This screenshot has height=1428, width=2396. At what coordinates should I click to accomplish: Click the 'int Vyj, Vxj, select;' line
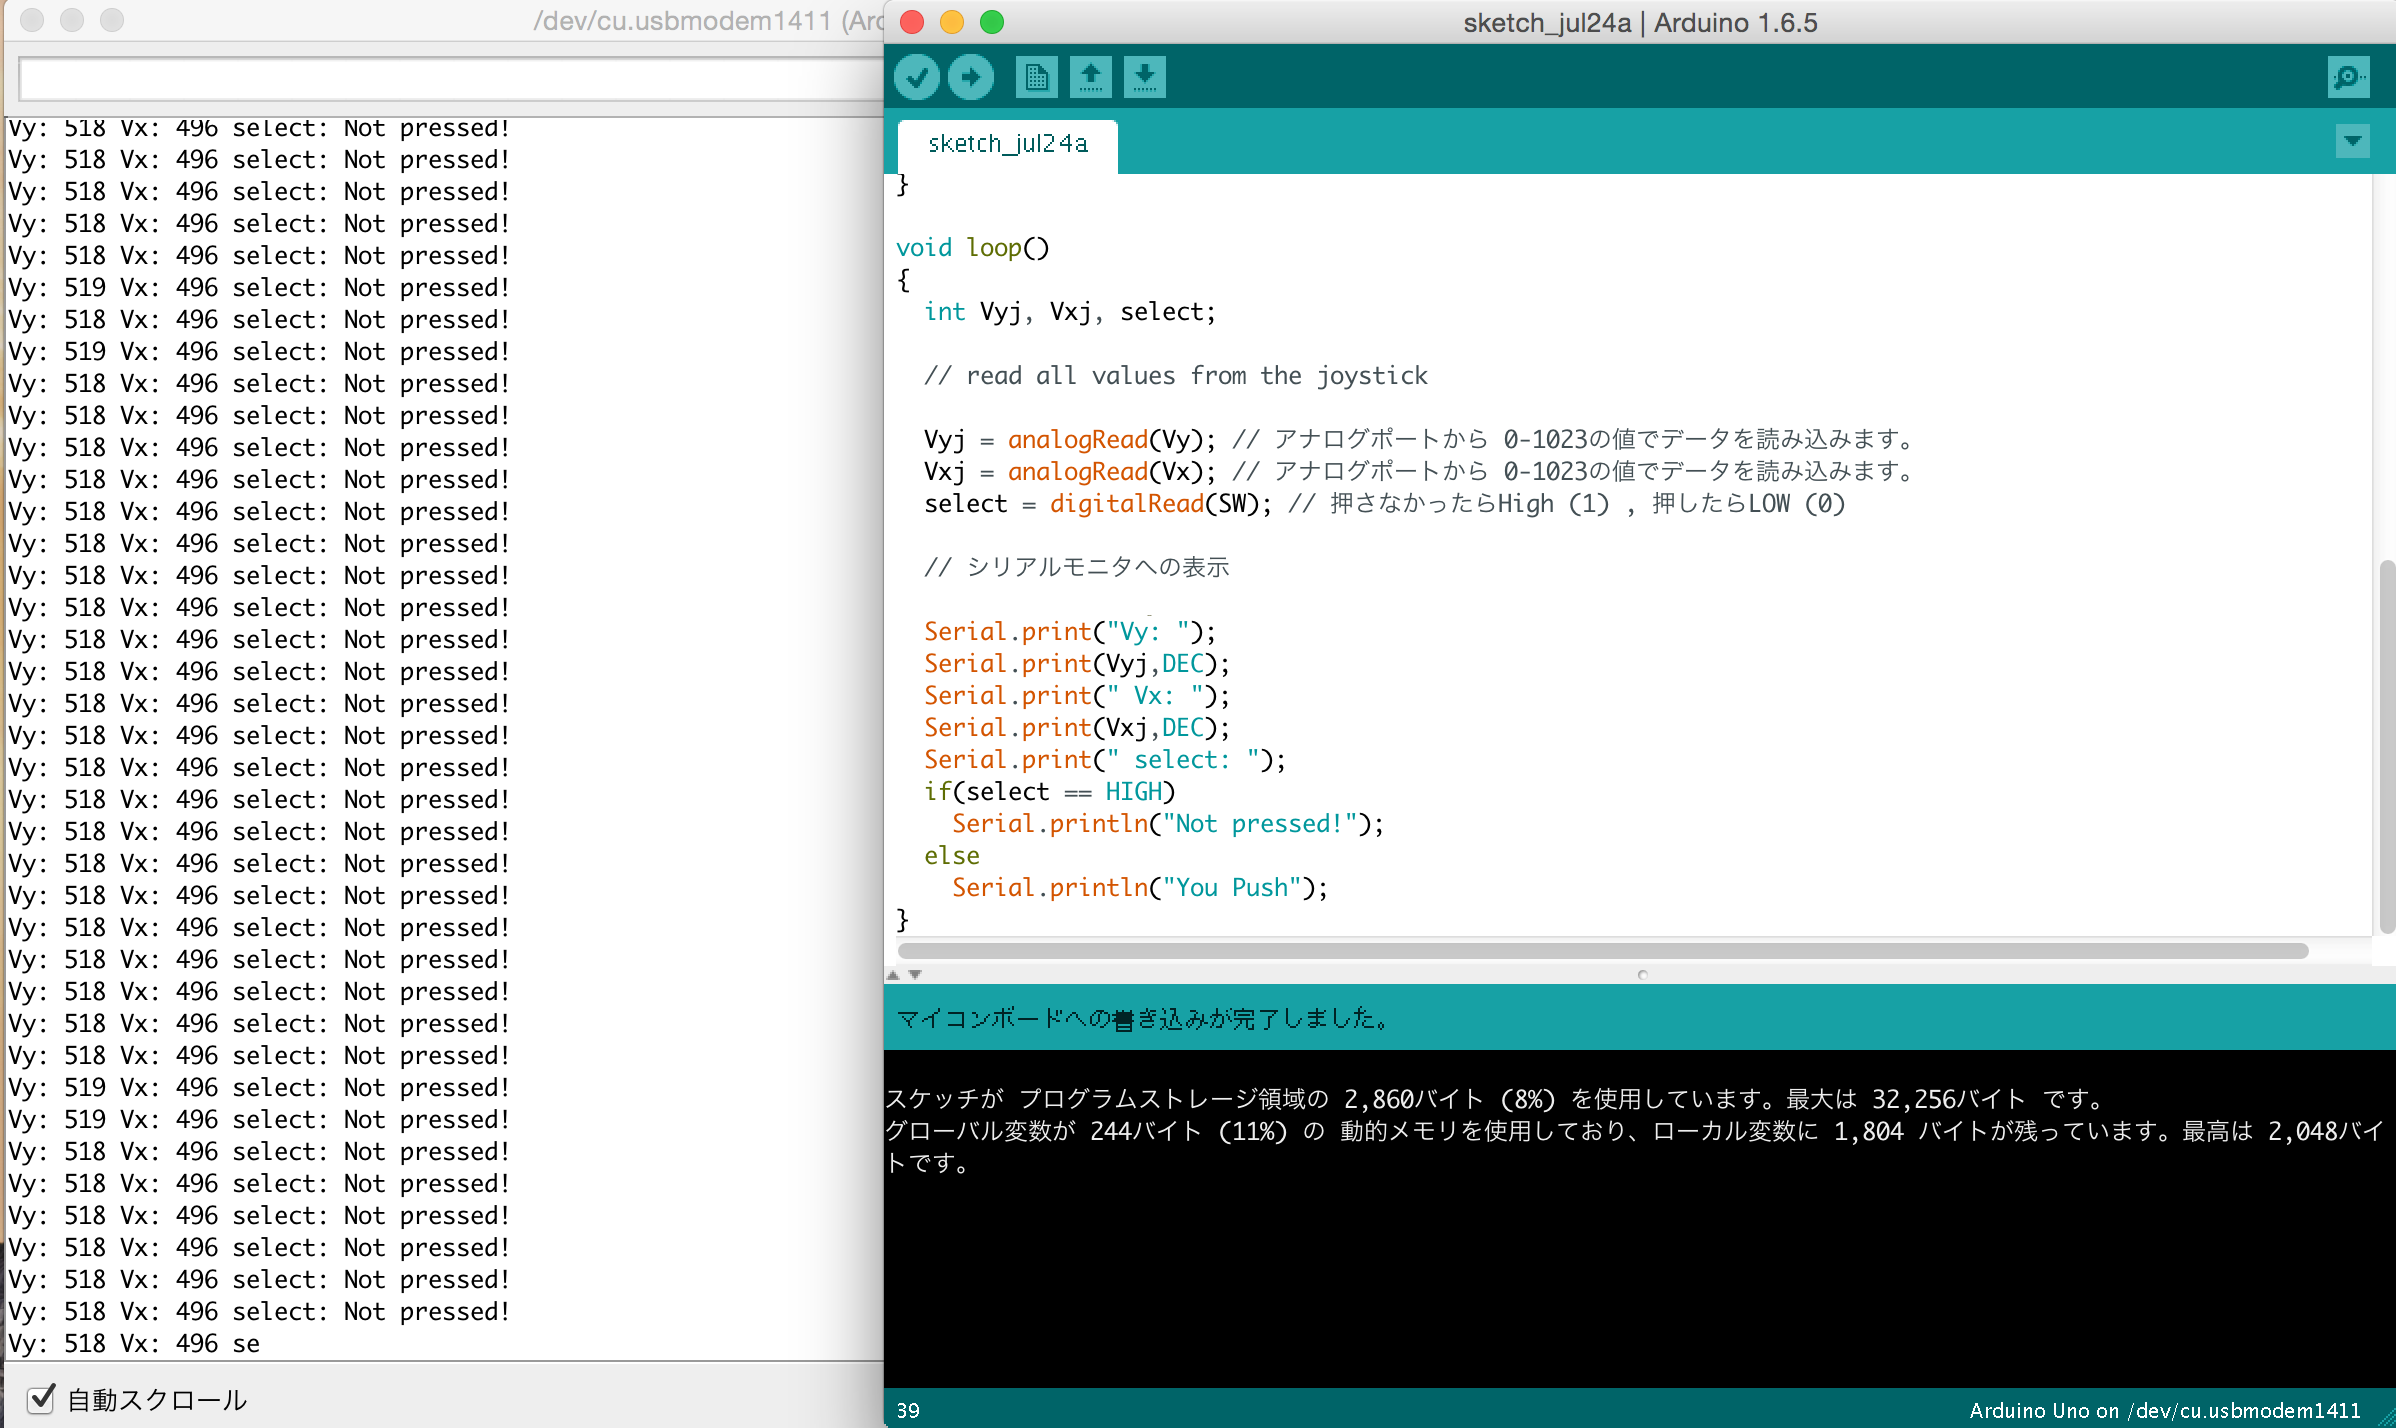[x=1070, y=311]
